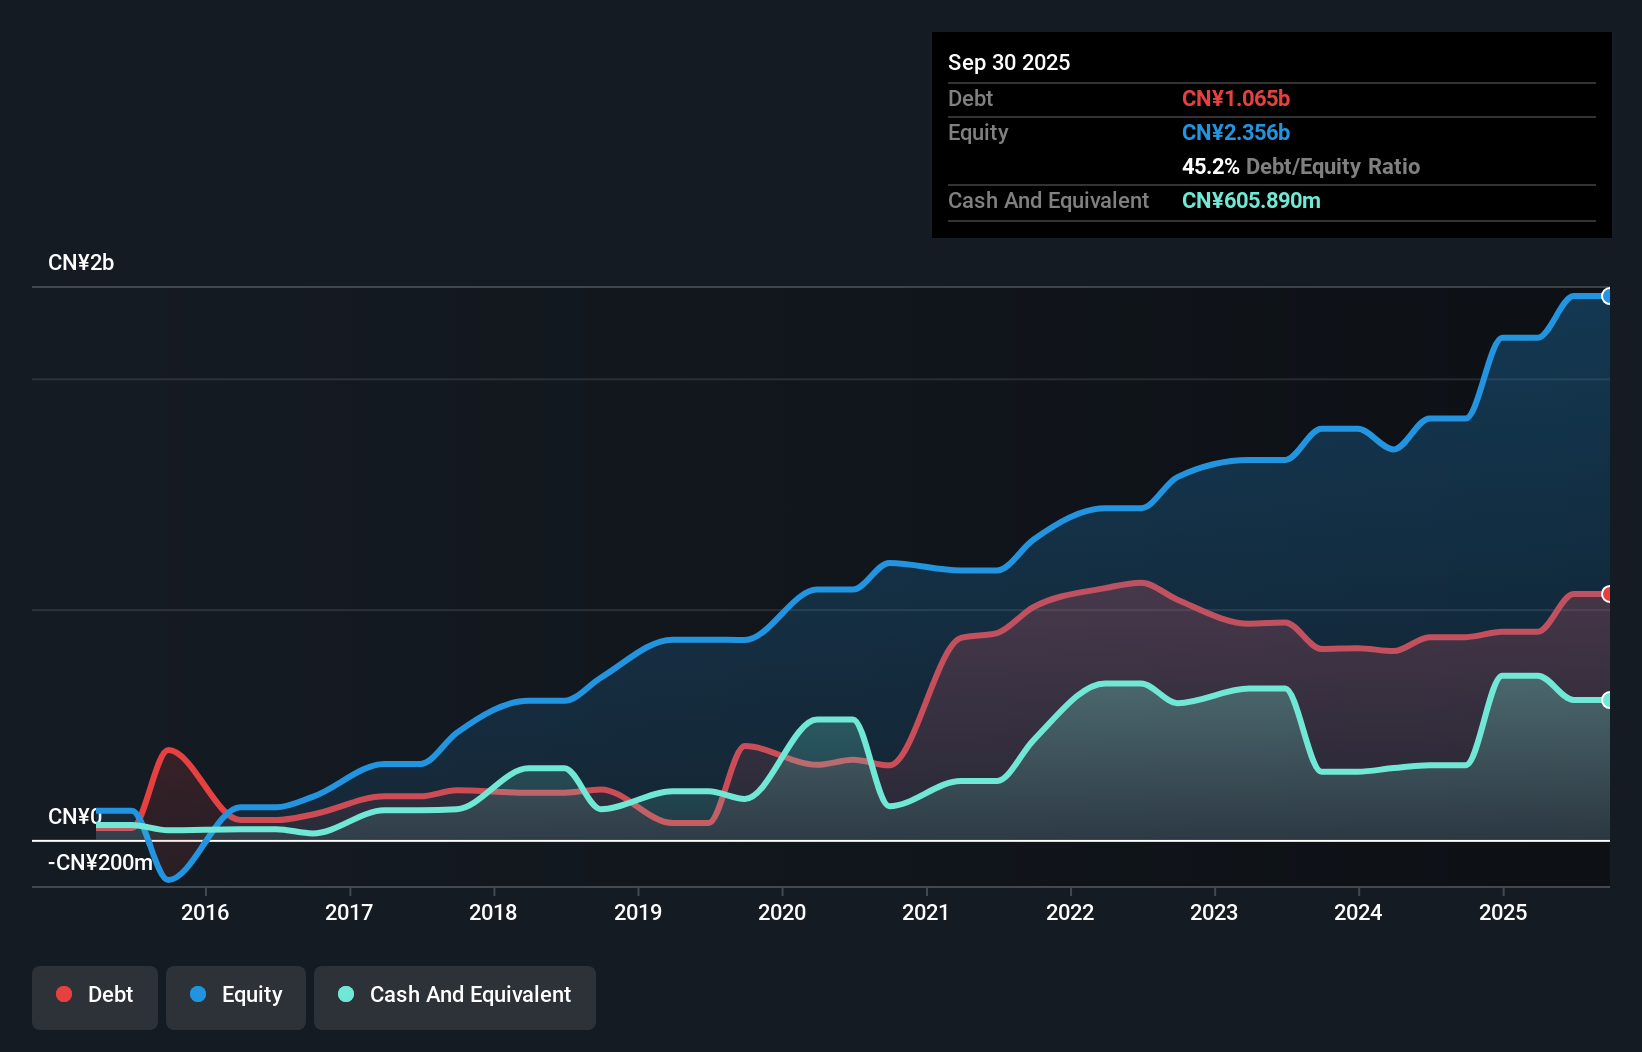Viewport: 1642px width, 1052px height.
Task: Click the CN¥1.065b Debt value link
Action: 1236,98
